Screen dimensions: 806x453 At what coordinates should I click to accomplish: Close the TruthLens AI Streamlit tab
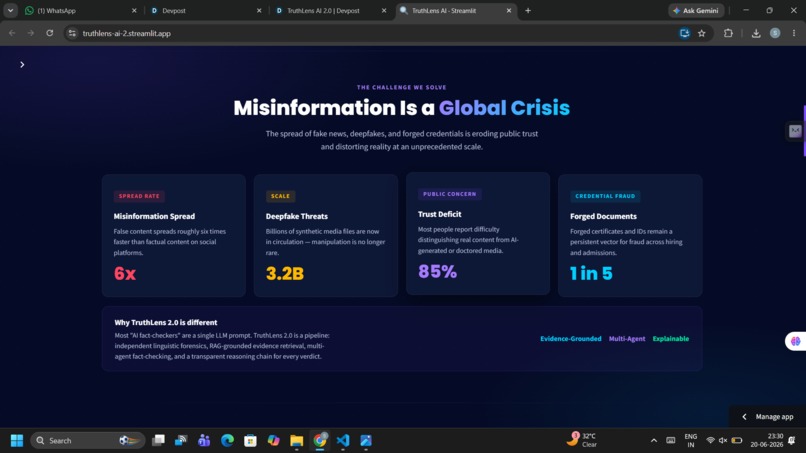click(509, 10)
